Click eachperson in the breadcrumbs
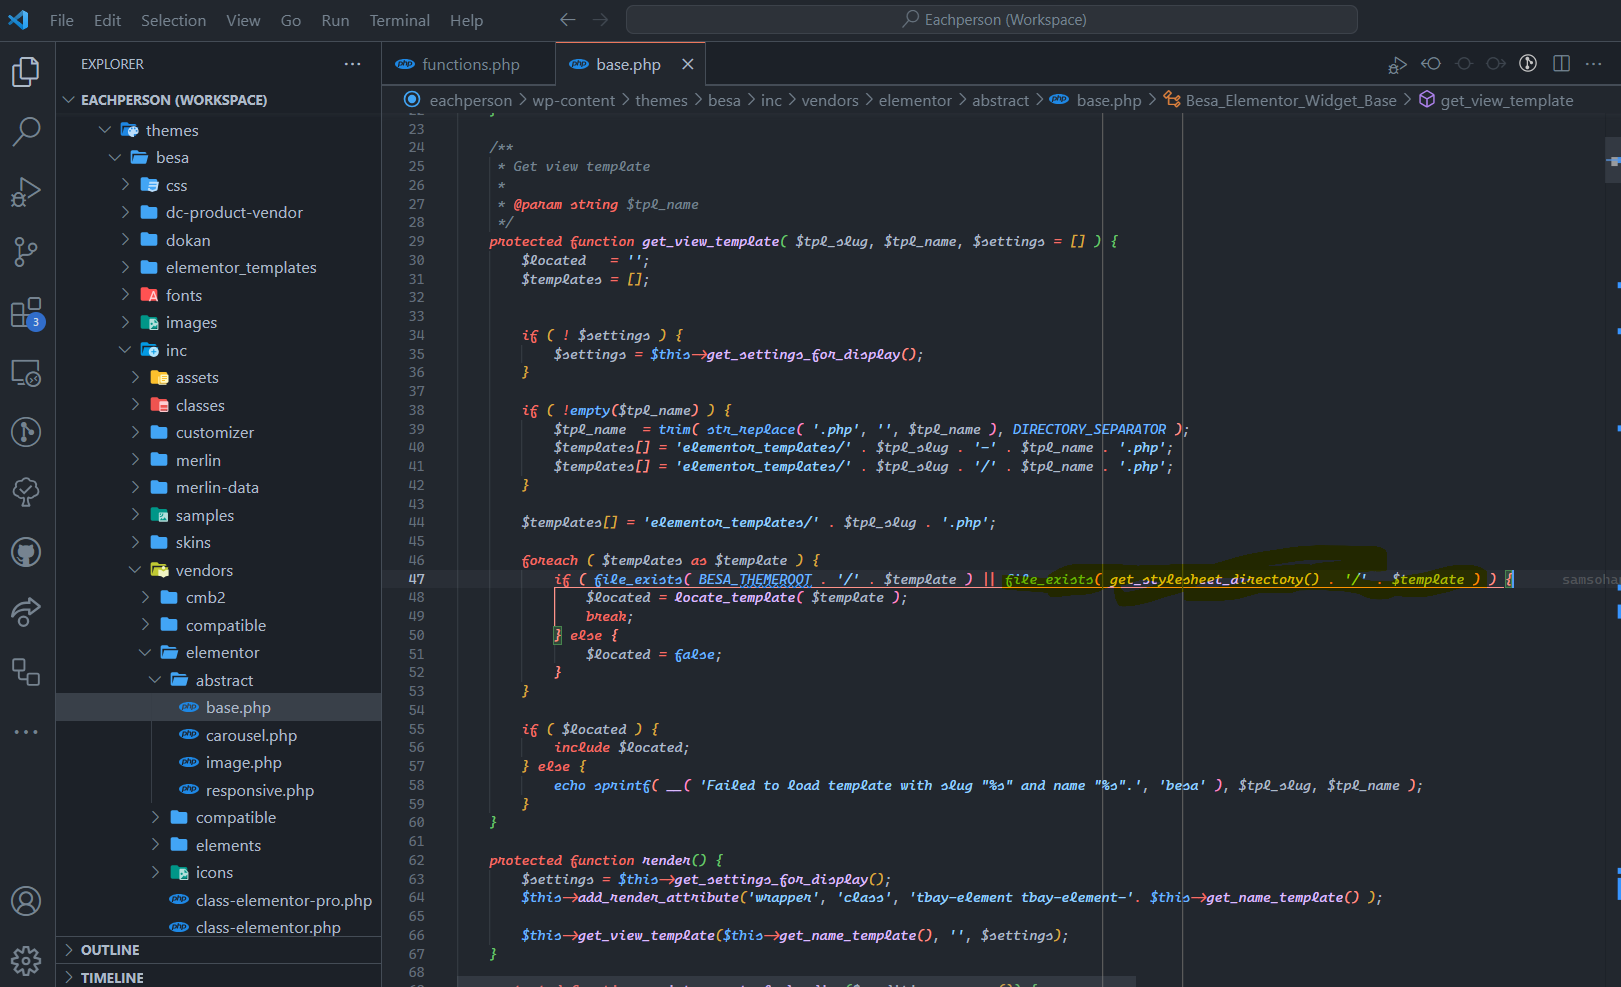The width and height of the screenshot is (1621, 987). pos(470,100)
